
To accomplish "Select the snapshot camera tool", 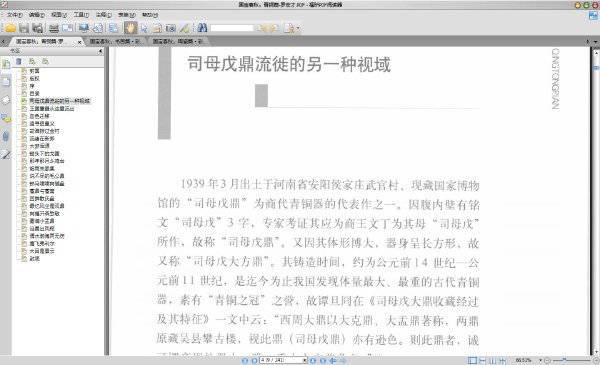I will coord(171,28).
